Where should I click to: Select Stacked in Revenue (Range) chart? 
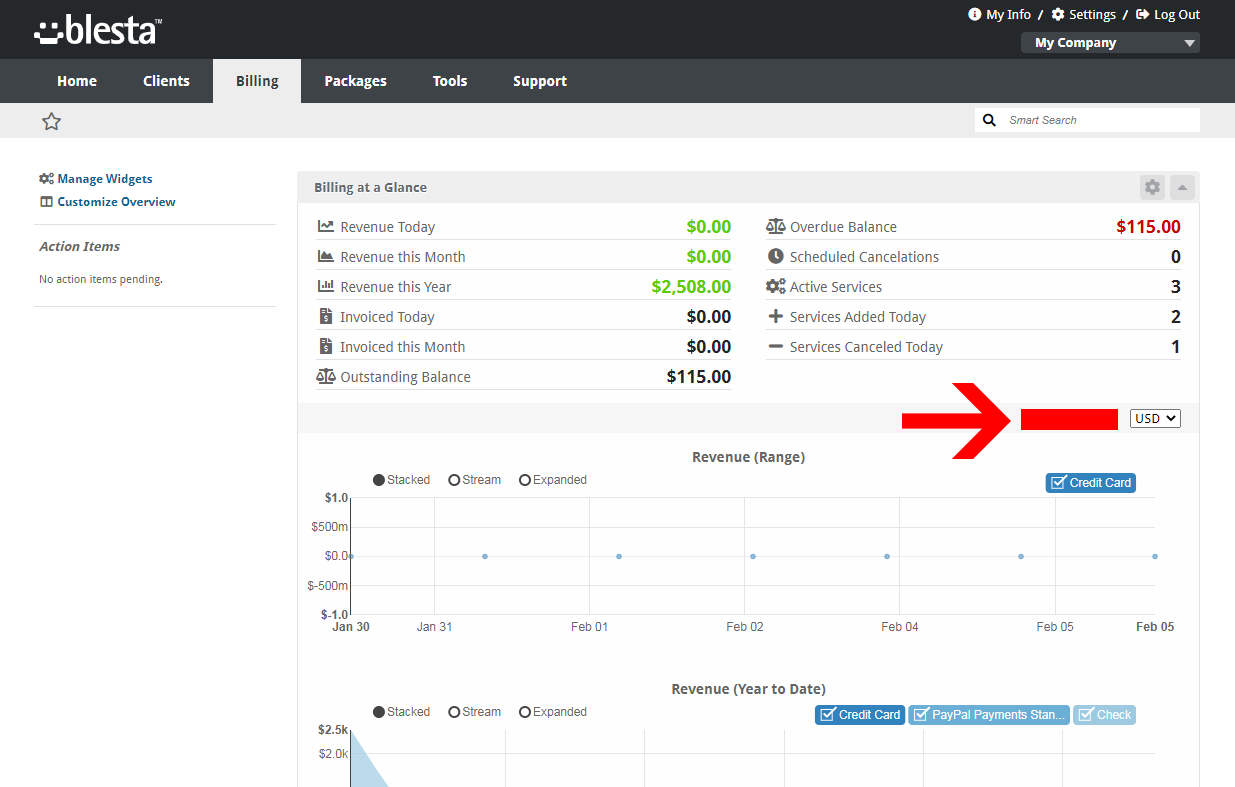click(x=401, y=480)
